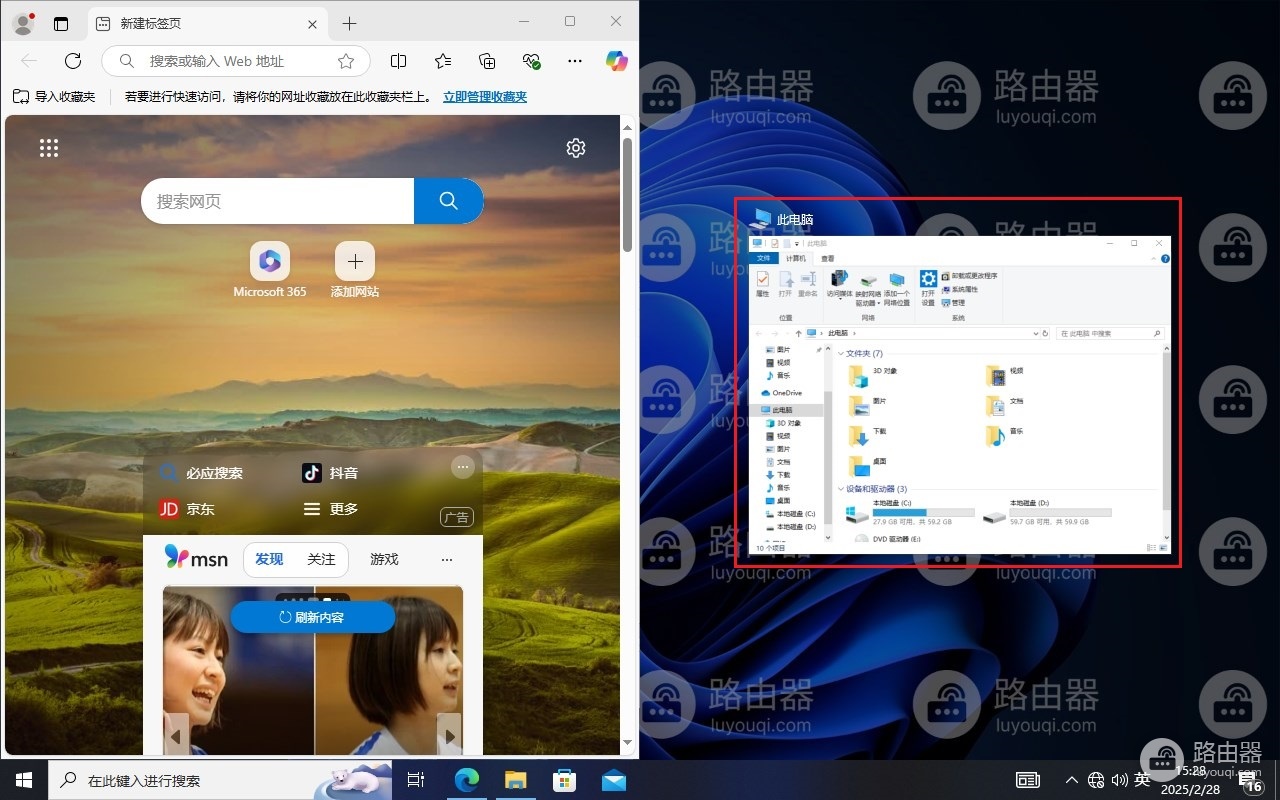Click the scrollbar up arrow in Edge

coord(628,125)
